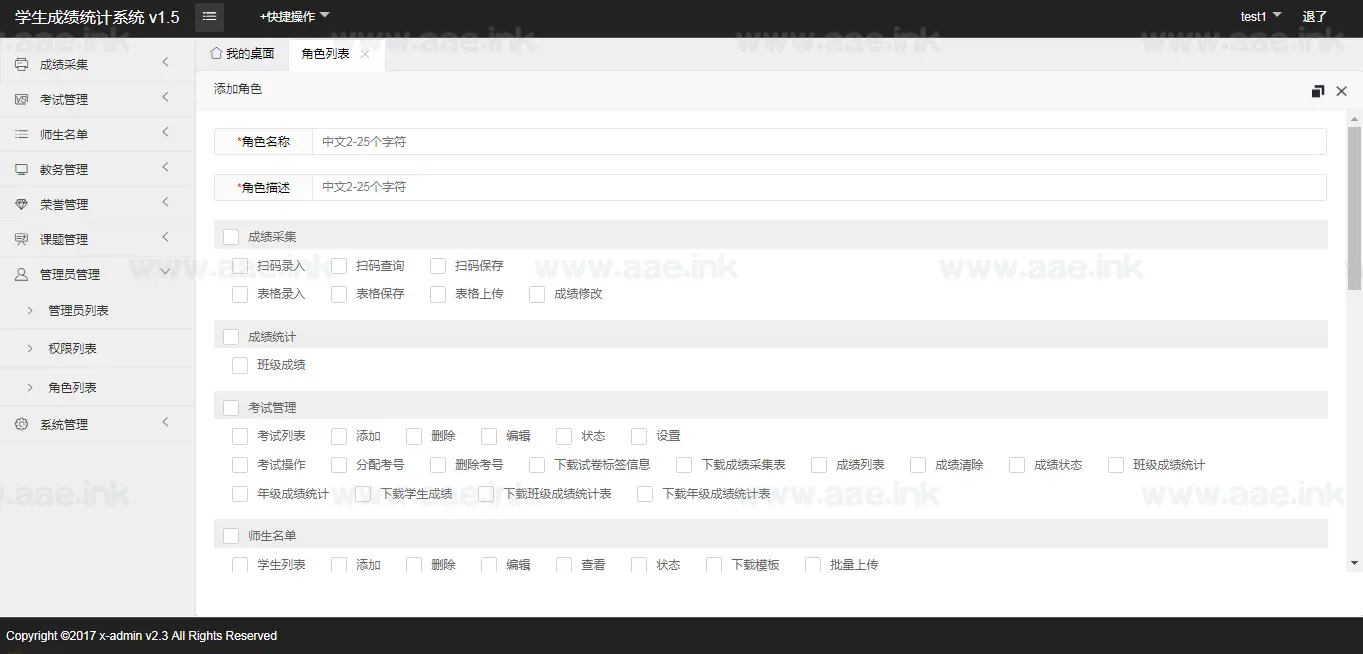Check the 下载年级成绩统计表 checkbox
This screenshot has height=654, width=1363.
[x=645, y=494]
